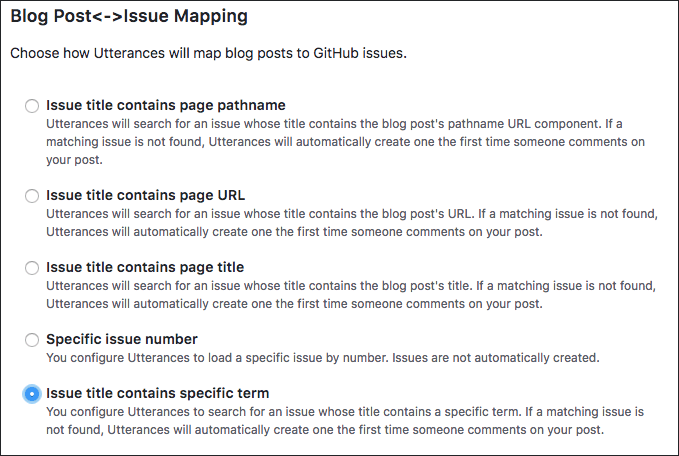Click the description mentioning the blog post's title
Viewport: 679px width, 456px height.
[x=351, y=294]
